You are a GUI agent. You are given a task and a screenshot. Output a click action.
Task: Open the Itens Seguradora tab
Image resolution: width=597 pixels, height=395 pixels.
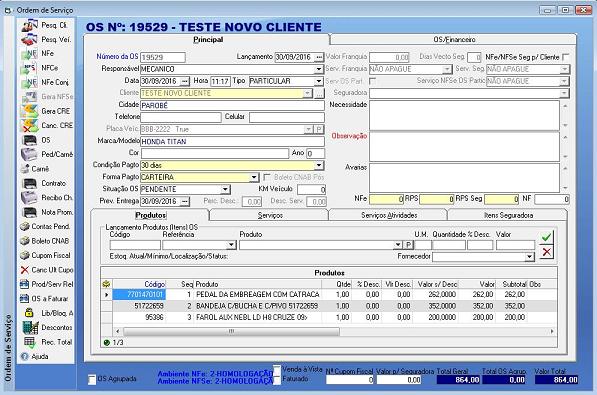point(508,215)
